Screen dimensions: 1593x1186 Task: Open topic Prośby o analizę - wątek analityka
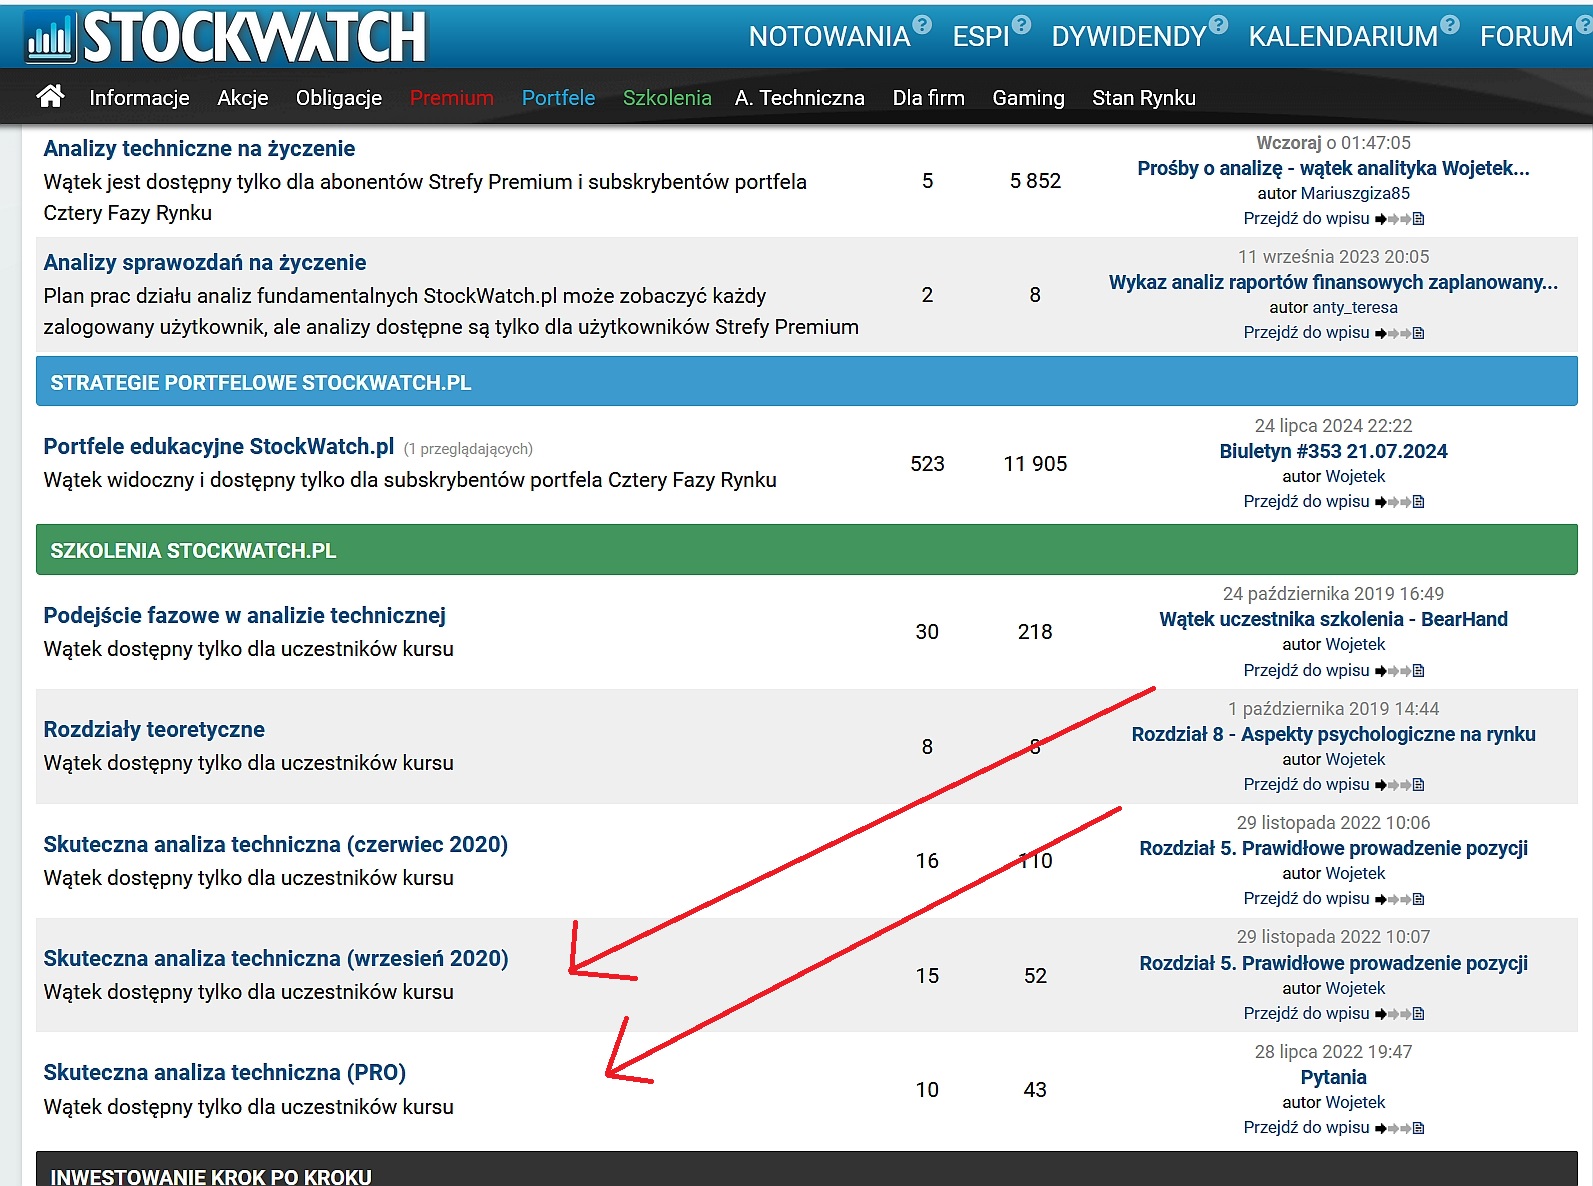coord(1333,168)
